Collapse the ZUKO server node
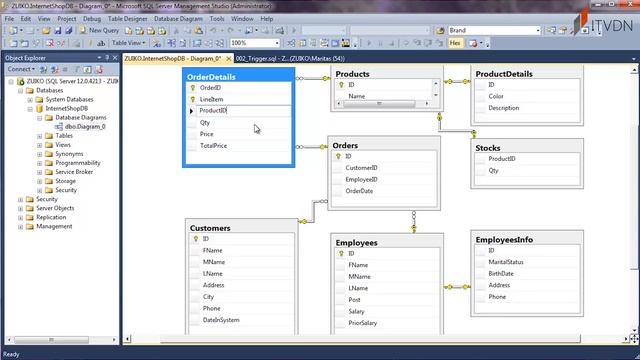Image resolution: width=640 pixels, height=360 pixels. 11,82
